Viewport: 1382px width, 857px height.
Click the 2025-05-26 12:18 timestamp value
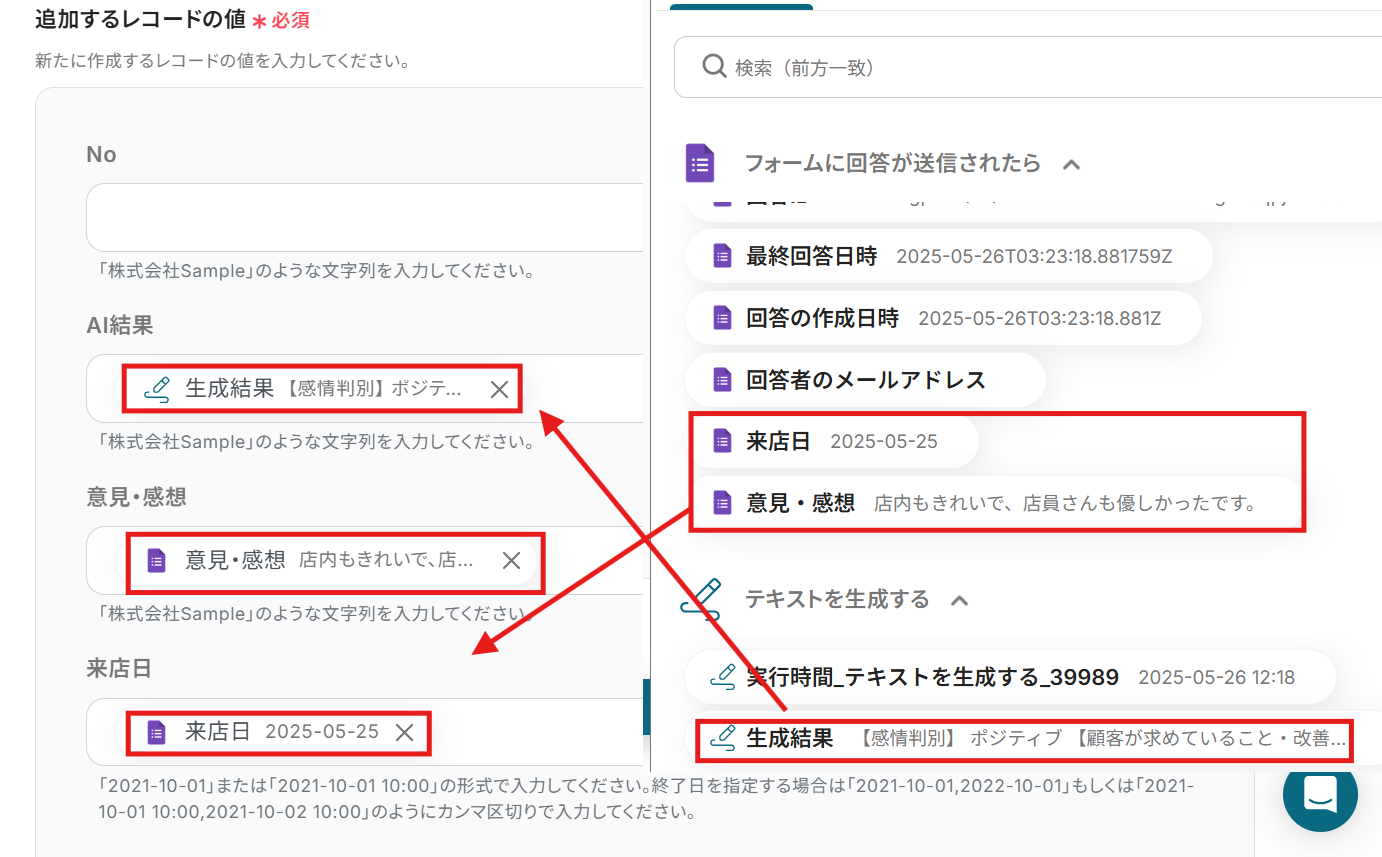pos(1216,678)
